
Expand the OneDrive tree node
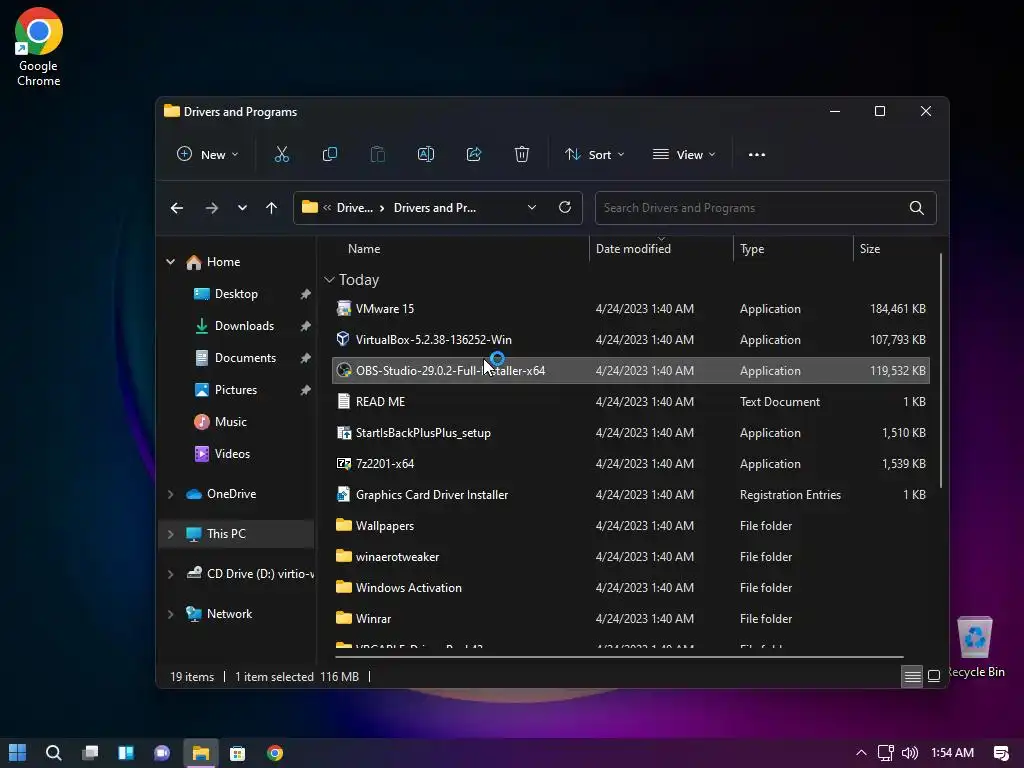point(170,494)
